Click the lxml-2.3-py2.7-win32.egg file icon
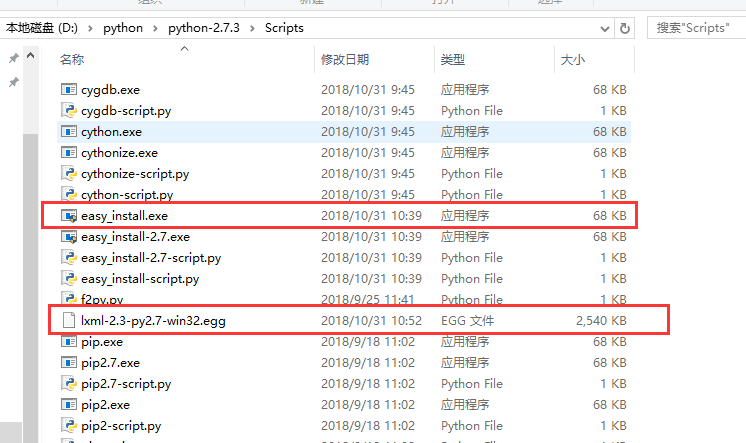The height and width of the screenshot is (443, 746). (69, 321)
